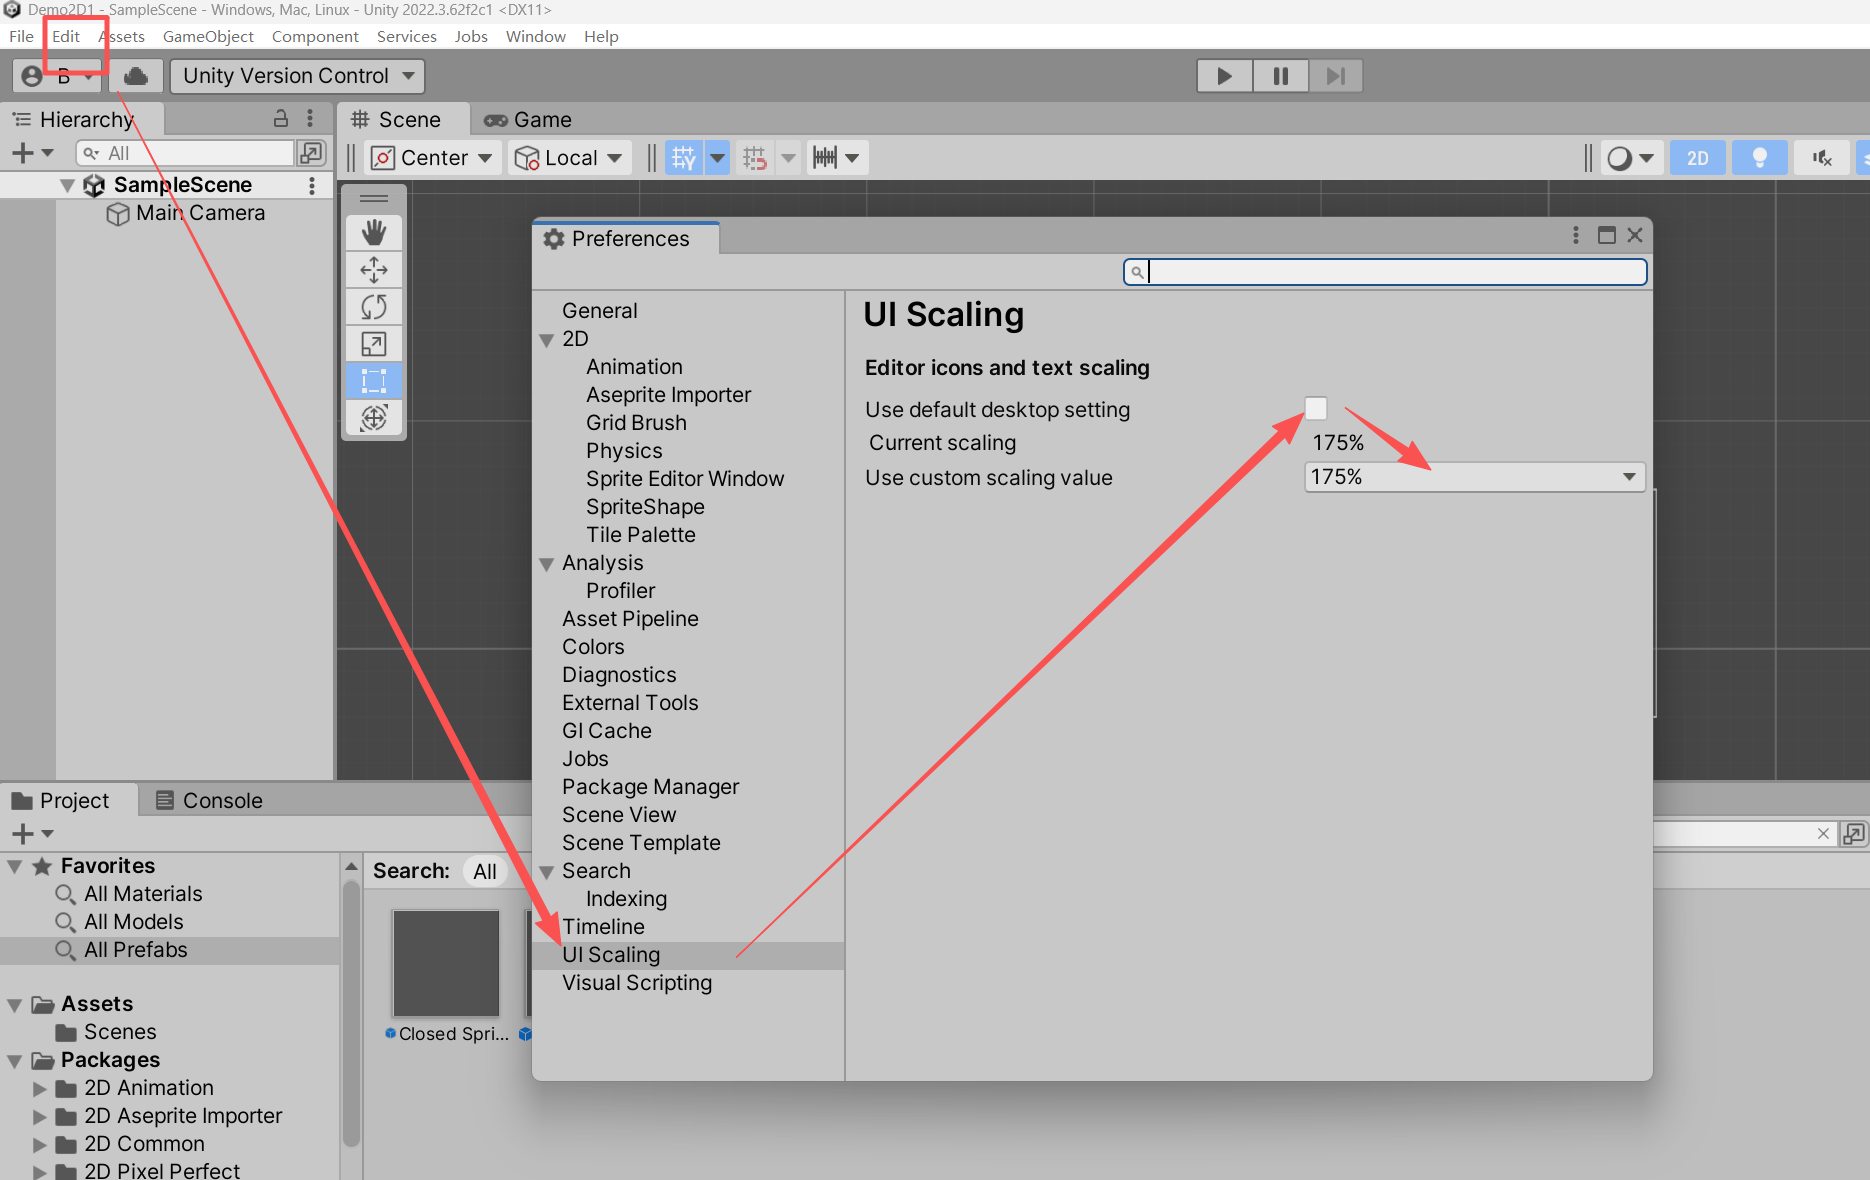Switch to the Console tab
This screenshot has height=1180, width=1870.
pyautogui.click(x=209, y=800)
